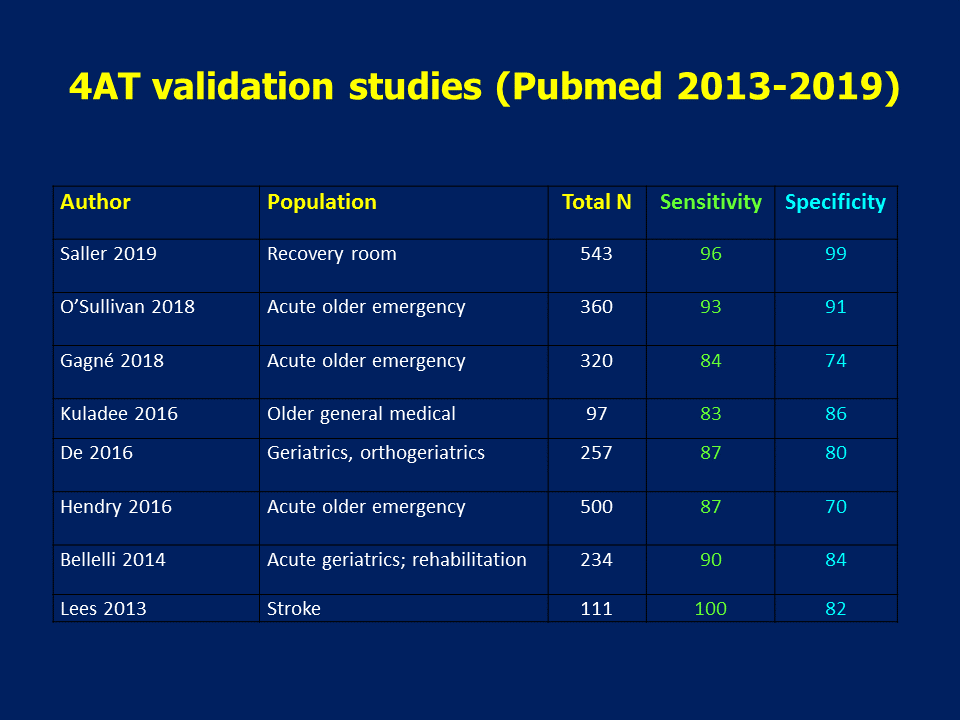Click specificity value 82
The height and width of the screenshot is (720, 960).
836,609
